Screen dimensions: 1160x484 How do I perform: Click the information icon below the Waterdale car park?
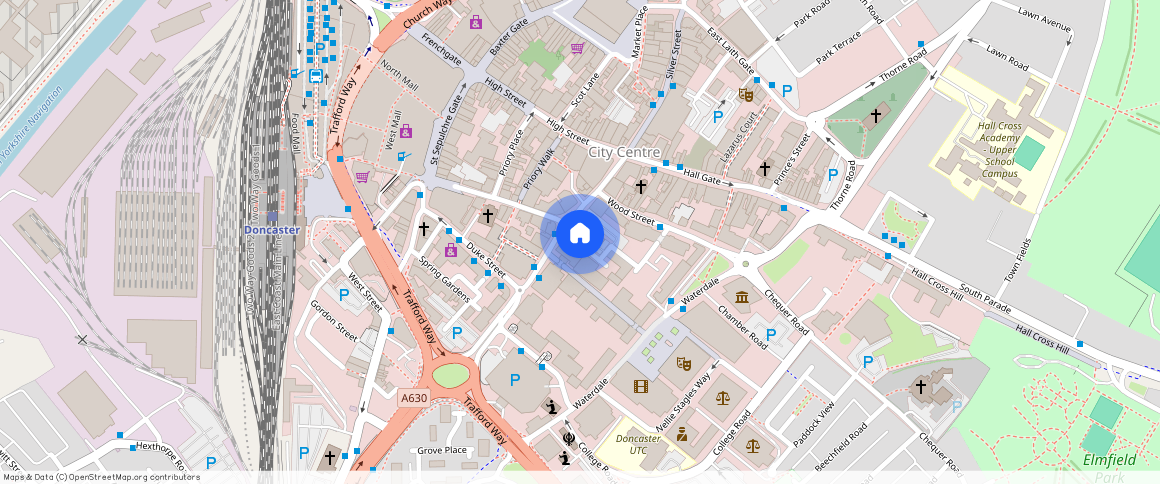pyautogui.click(x=550, y=406)
